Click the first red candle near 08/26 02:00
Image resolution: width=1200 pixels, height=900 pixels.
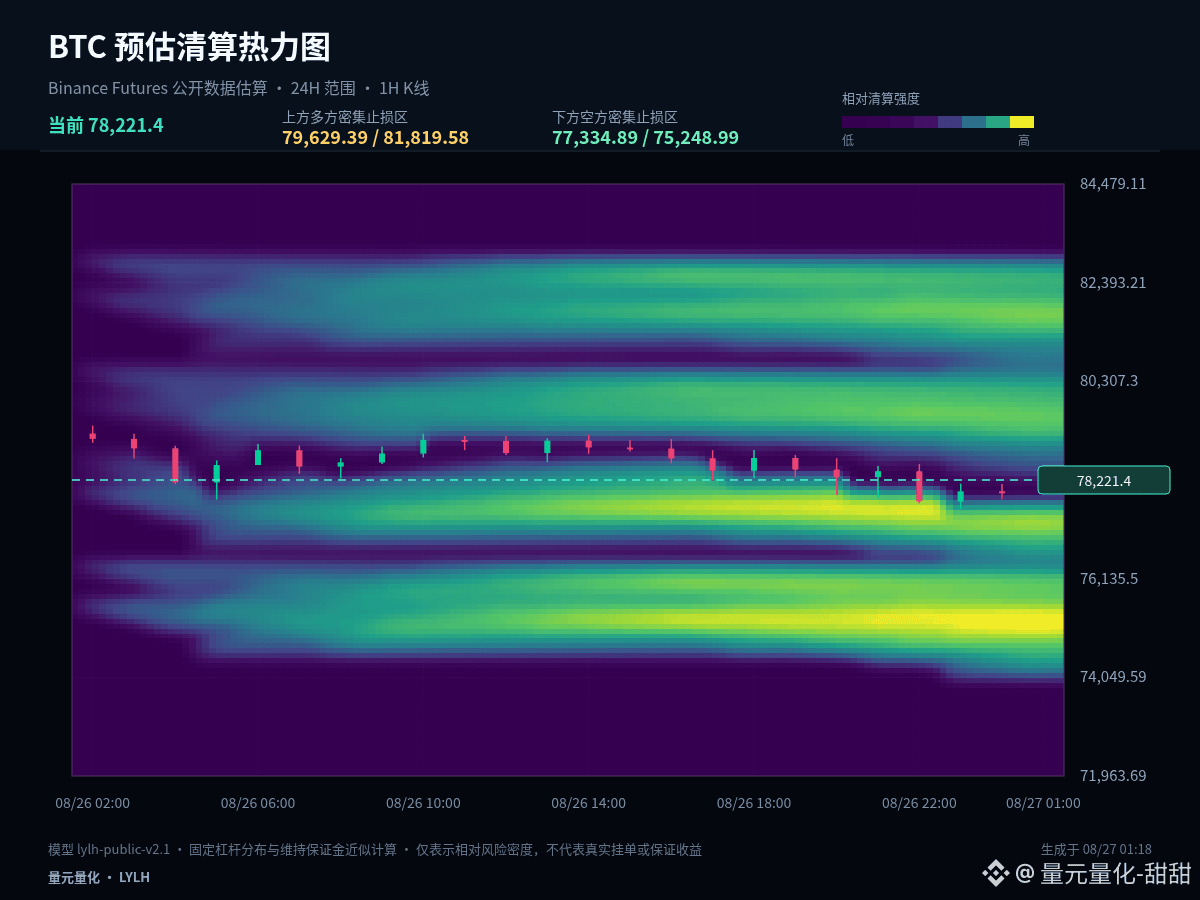pyautogui.click(x=93, y=435)
